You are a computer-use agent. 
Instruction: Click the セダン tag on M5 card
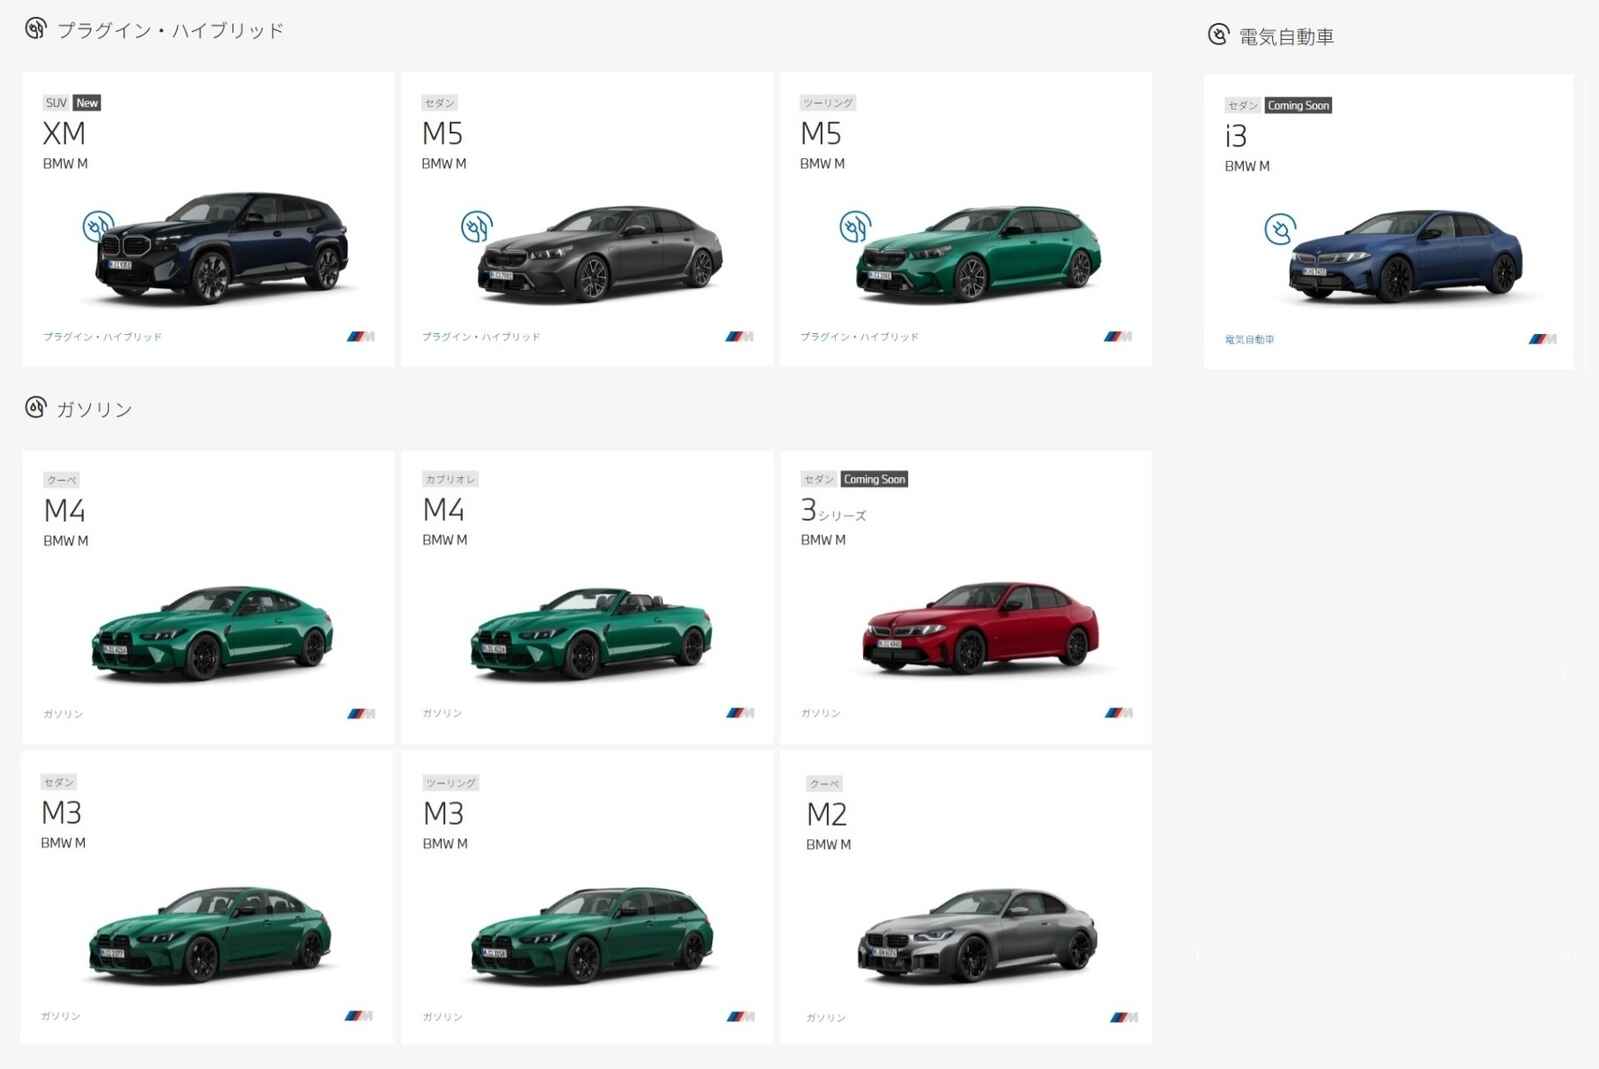(x=439, y=103)
